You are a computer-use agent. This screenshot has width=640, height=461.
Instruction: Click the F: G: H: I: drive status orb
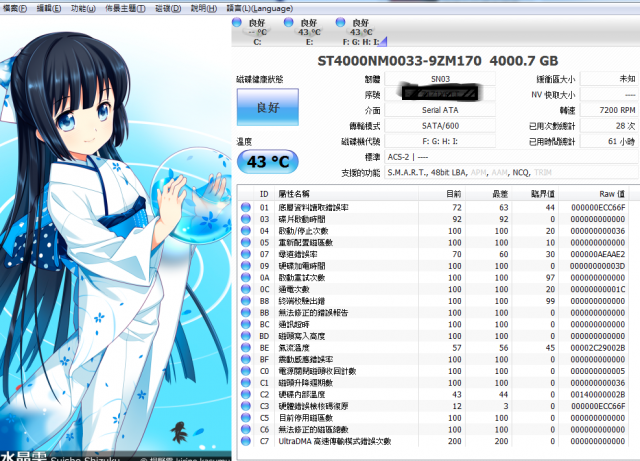[340, 22]
